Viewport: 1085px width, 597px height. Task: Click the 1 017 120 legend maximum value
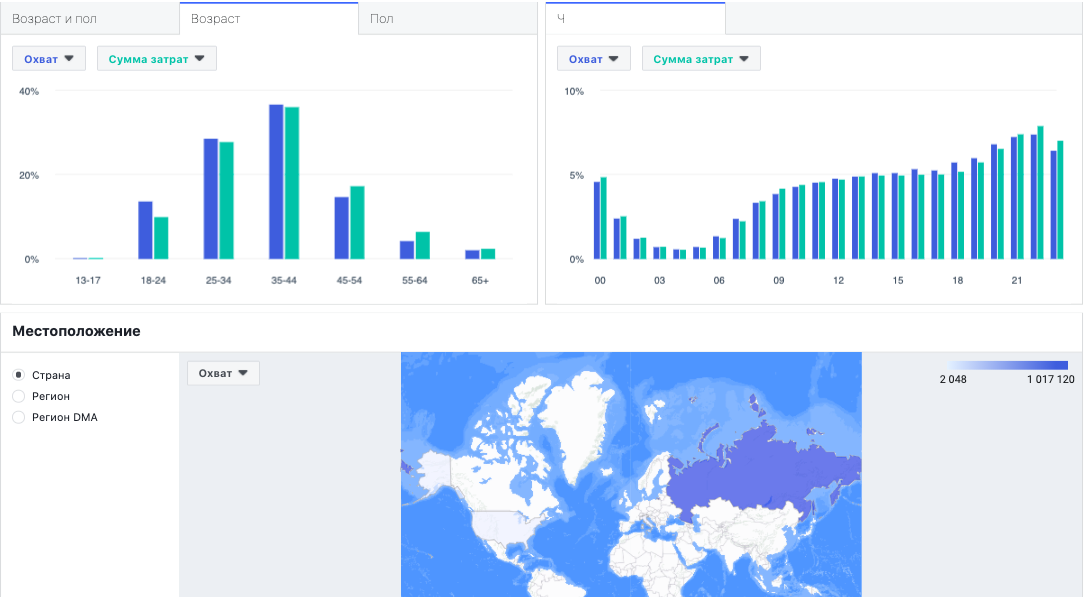click(1050, 379)
